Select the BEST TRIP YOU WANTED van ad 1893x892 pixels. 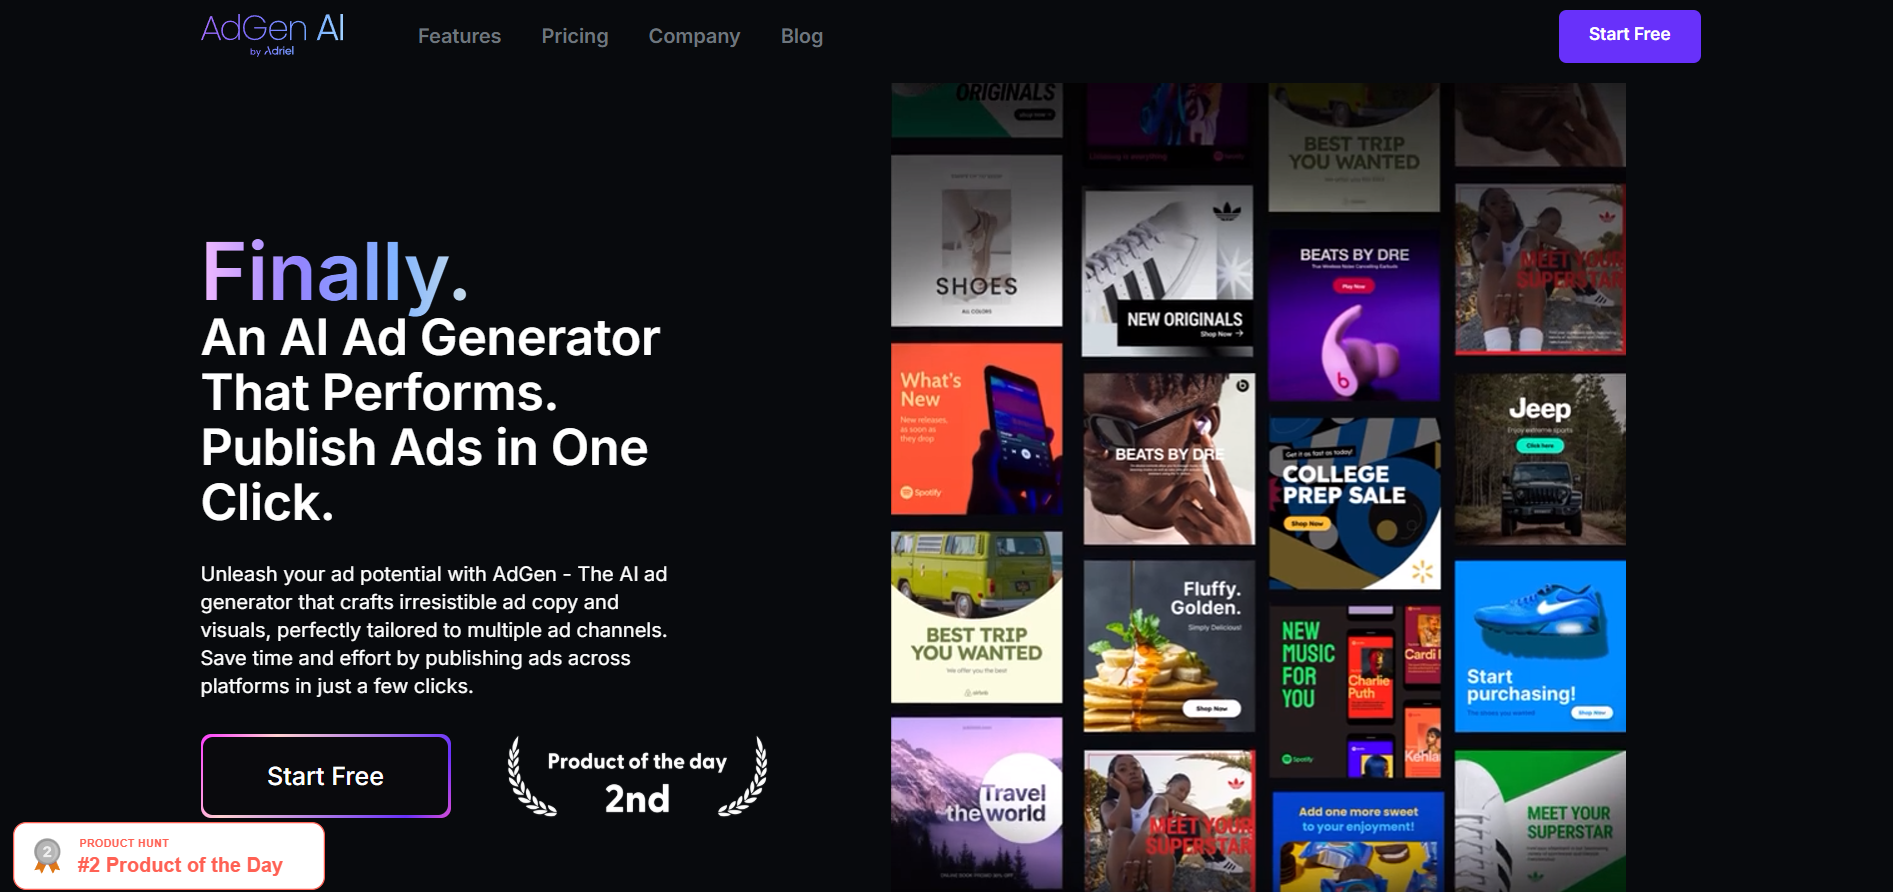point(977,617)
